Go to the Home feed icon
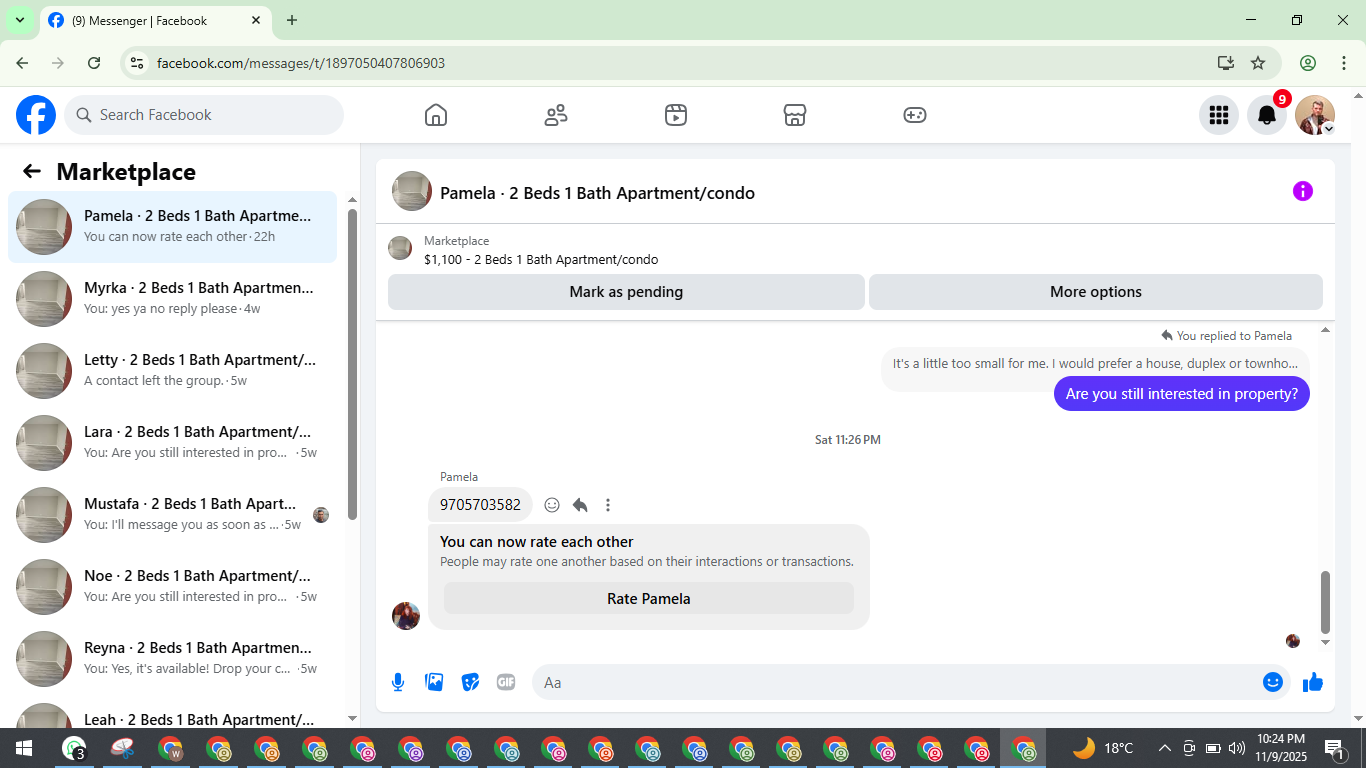The width and height of the screenshot is (1366, 768). pos(436,115)
